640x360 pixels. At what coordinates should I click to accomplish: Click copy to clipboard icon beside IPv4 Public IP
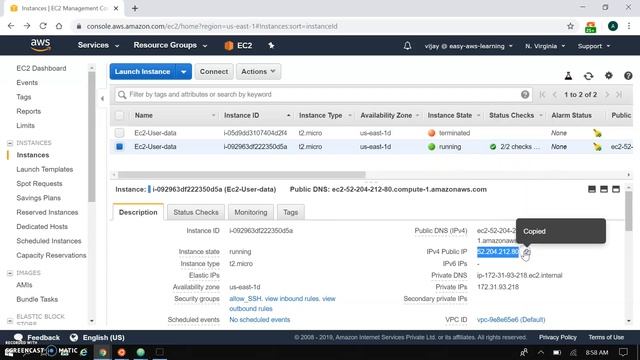pyautogui.click(x=527, y=252)
